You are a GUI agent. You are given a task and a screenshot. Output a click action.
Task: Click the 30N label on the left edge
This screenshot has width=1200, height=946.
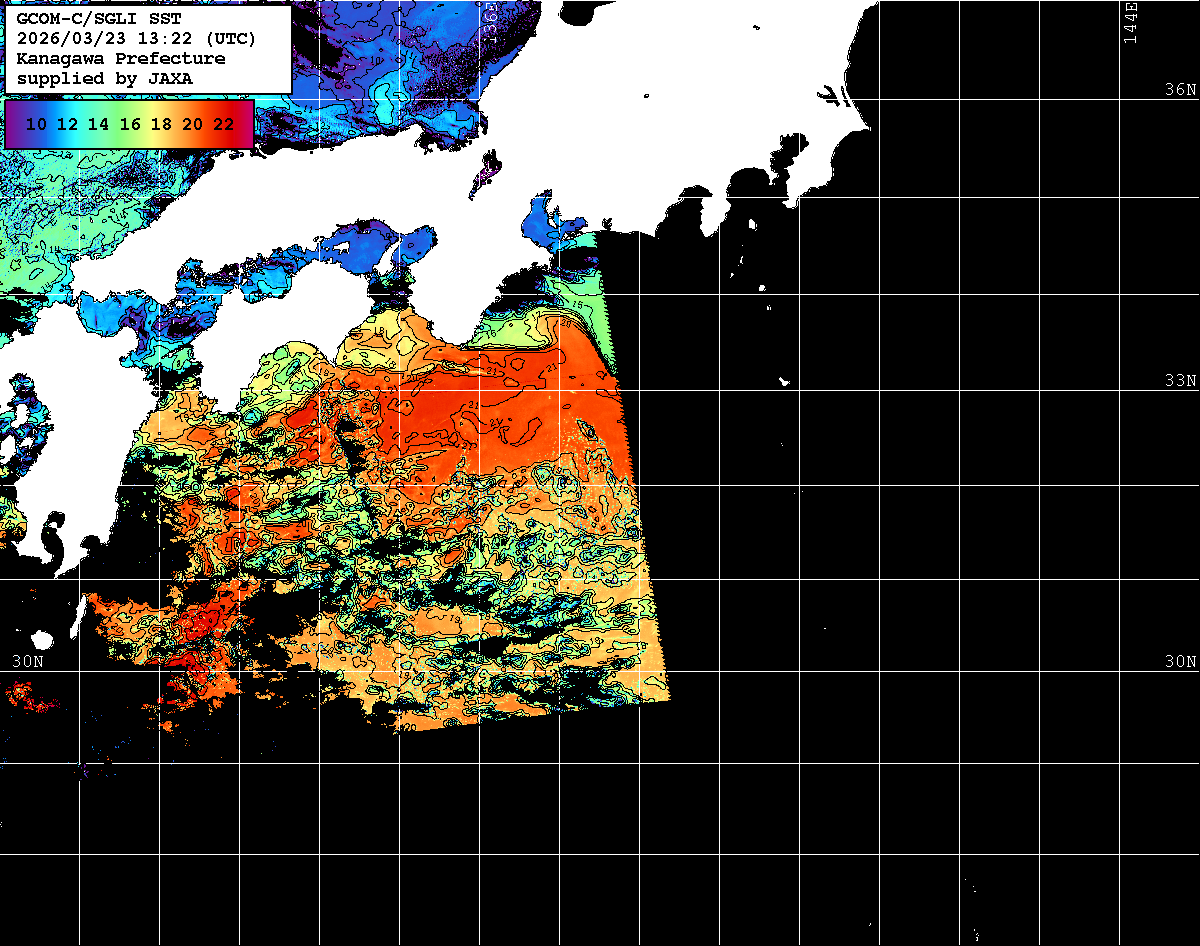[x=27, y=662]
